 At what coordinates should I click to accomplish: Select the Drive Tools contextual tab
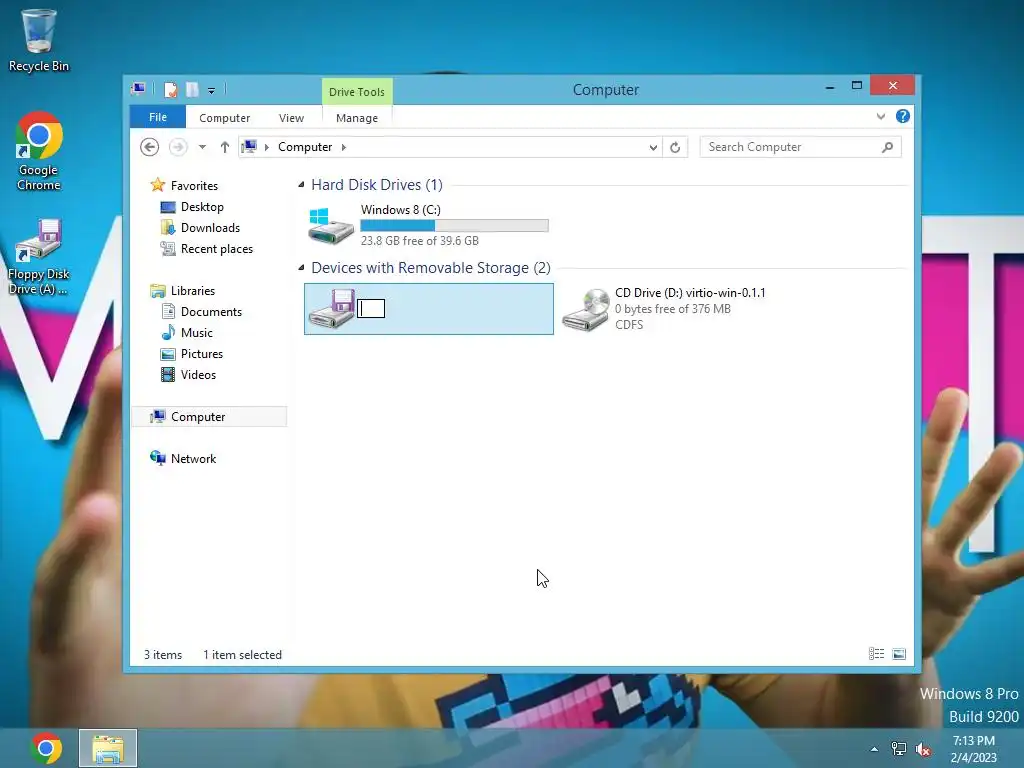tap(357, 92)
